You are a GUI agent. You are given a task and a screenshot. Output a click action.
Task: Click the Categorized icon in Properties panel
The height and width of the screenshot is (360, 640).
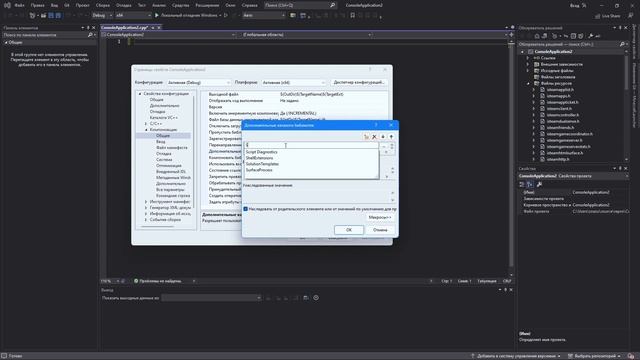(x=522, y=184)
